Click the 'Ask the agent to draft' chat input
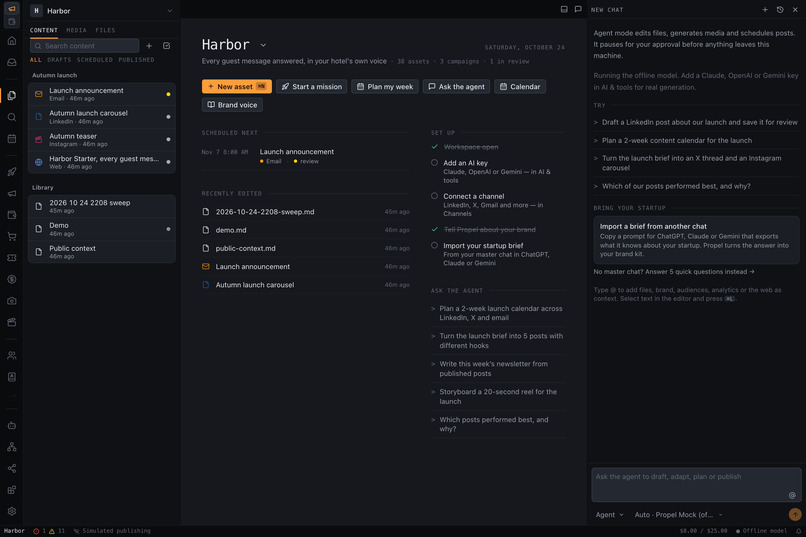The height and width of the screenshot is (537, 806). (697, 485)
